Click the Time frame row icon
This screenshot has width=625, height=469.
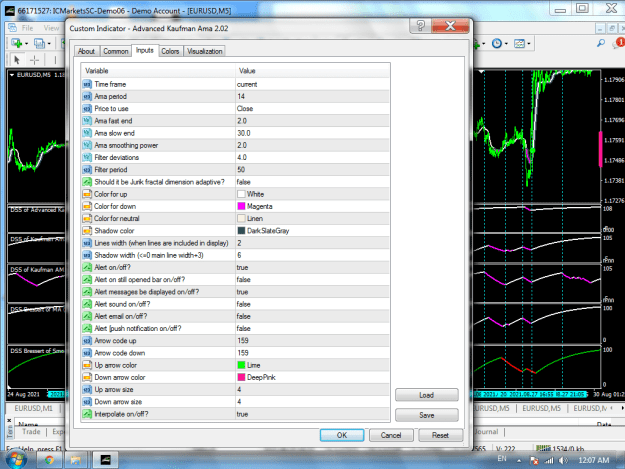click(87, 84)
